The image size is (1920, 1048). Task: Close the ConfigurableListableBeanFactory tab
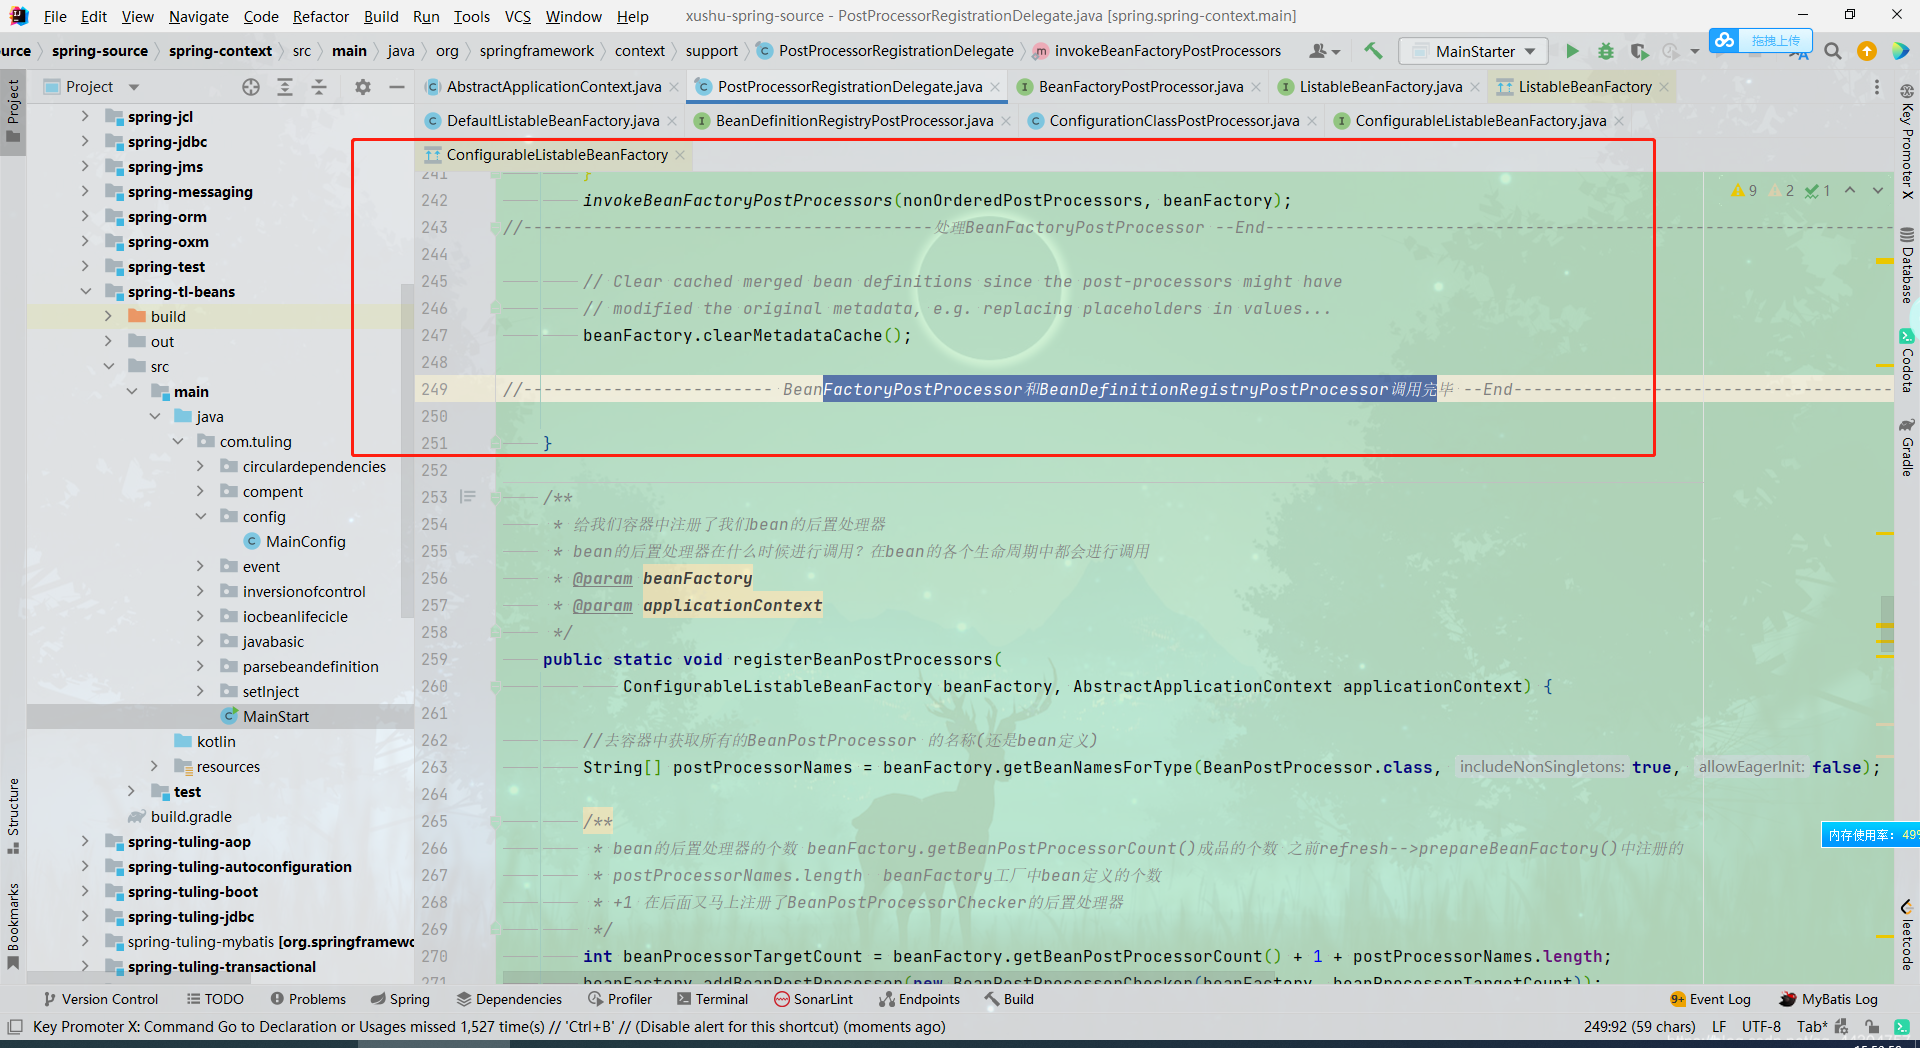pyautogui.click(x=680, y=155)
